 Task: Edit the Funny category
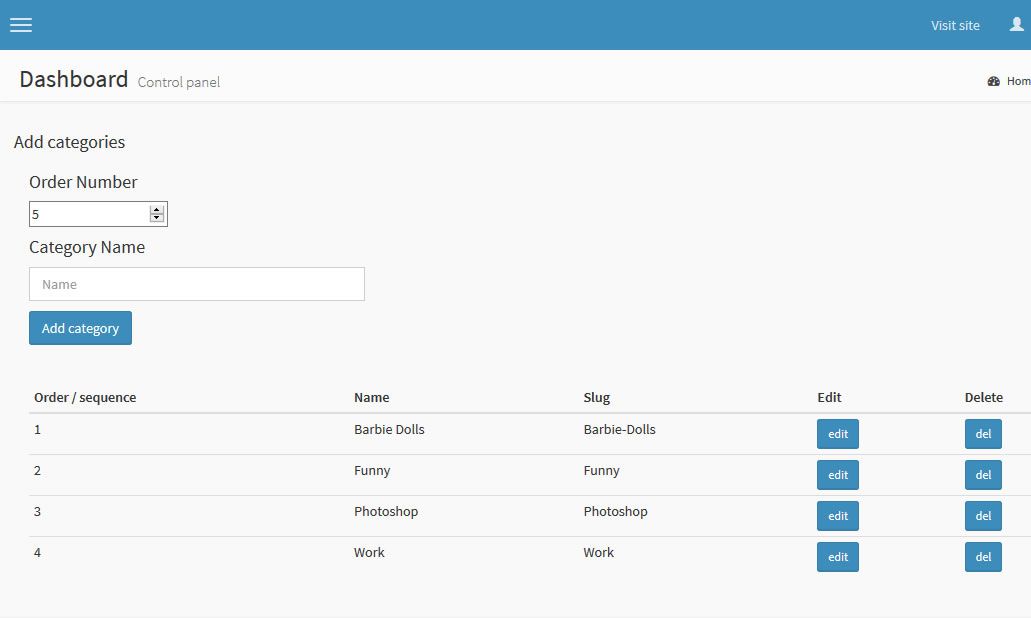point(837,475)
